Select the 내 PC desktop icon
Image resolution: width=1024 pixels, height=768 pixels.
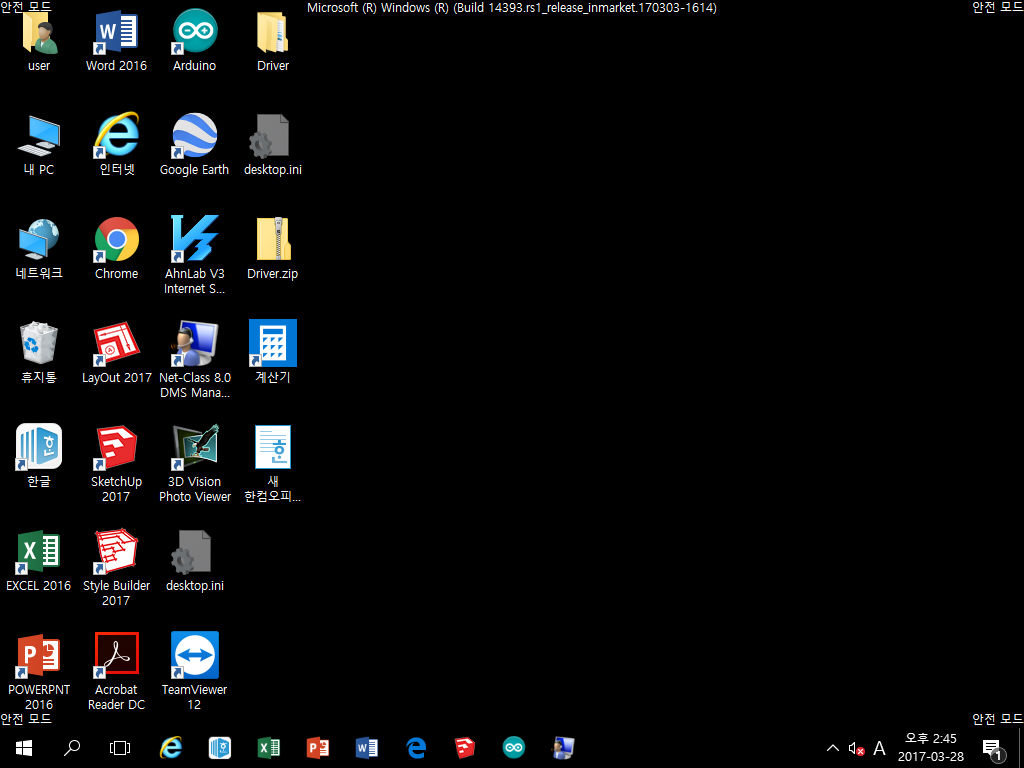(39, 144)
